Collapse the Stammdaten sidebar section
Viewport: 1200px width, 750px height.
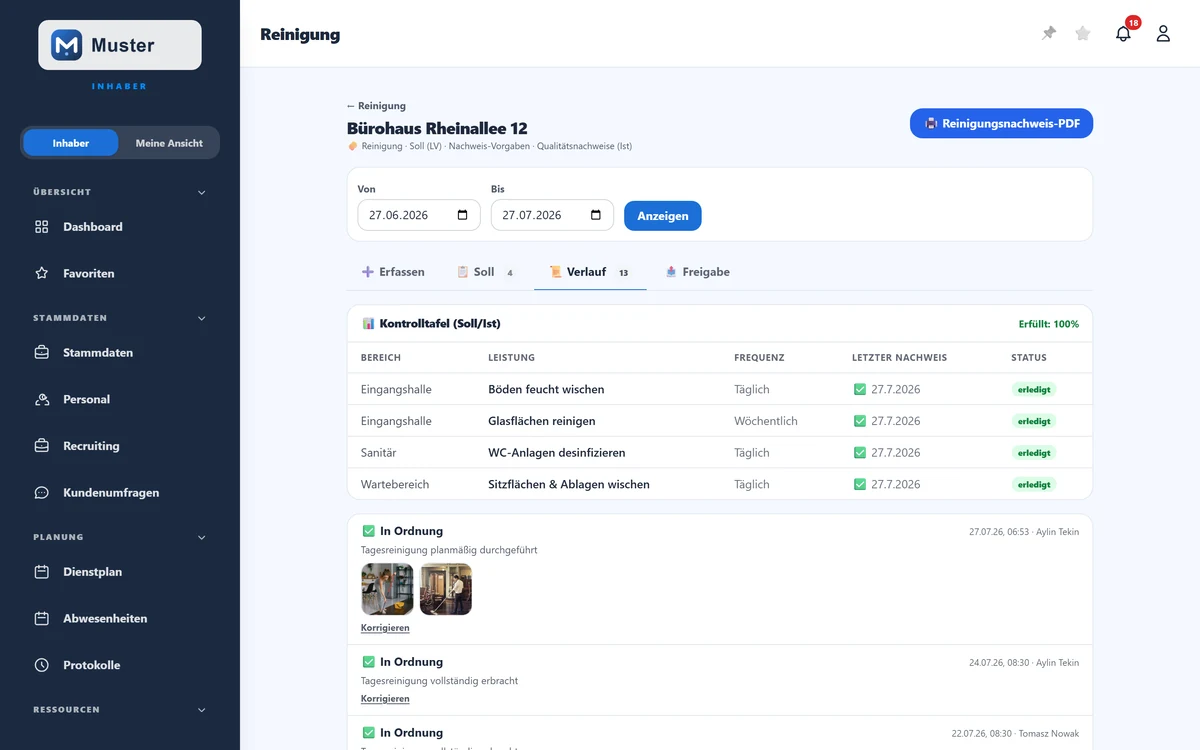(201, 318)
